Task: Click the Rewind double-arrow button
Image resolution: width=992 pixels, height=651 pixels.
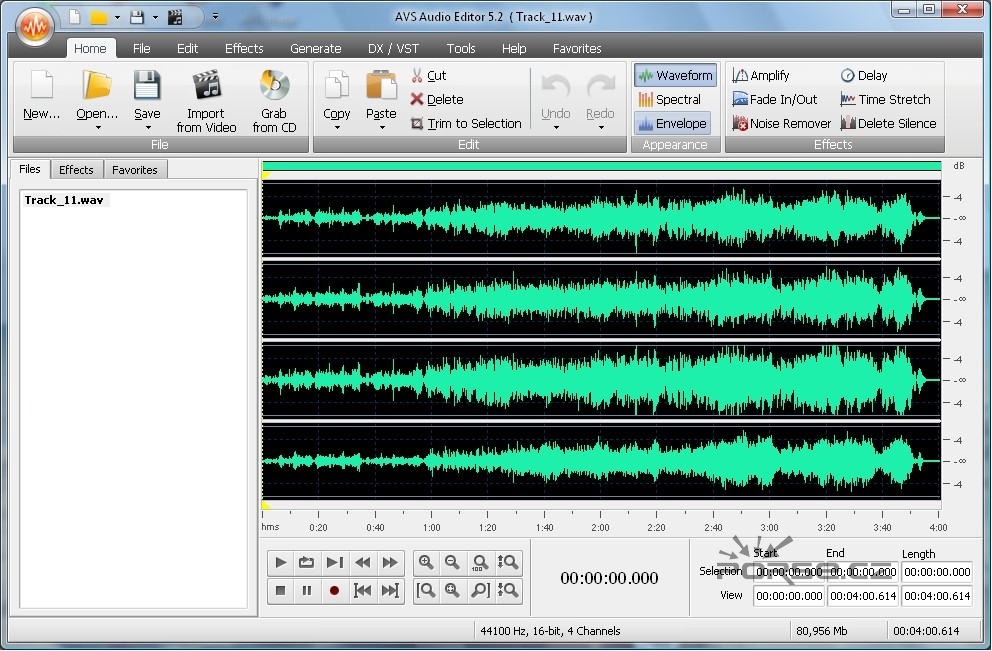Action: [363, 562]
